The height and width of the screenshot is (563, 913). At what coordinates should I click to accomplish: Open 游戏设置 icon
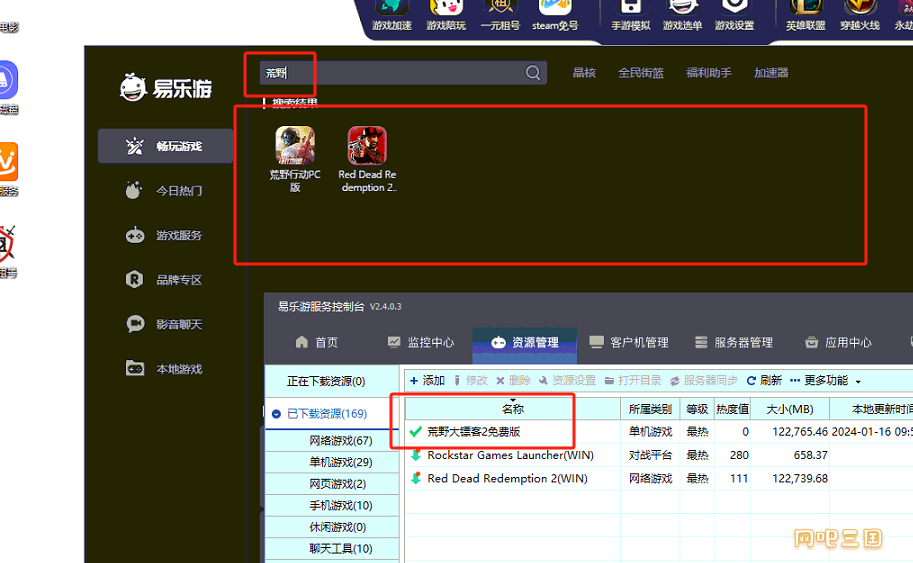734,15
